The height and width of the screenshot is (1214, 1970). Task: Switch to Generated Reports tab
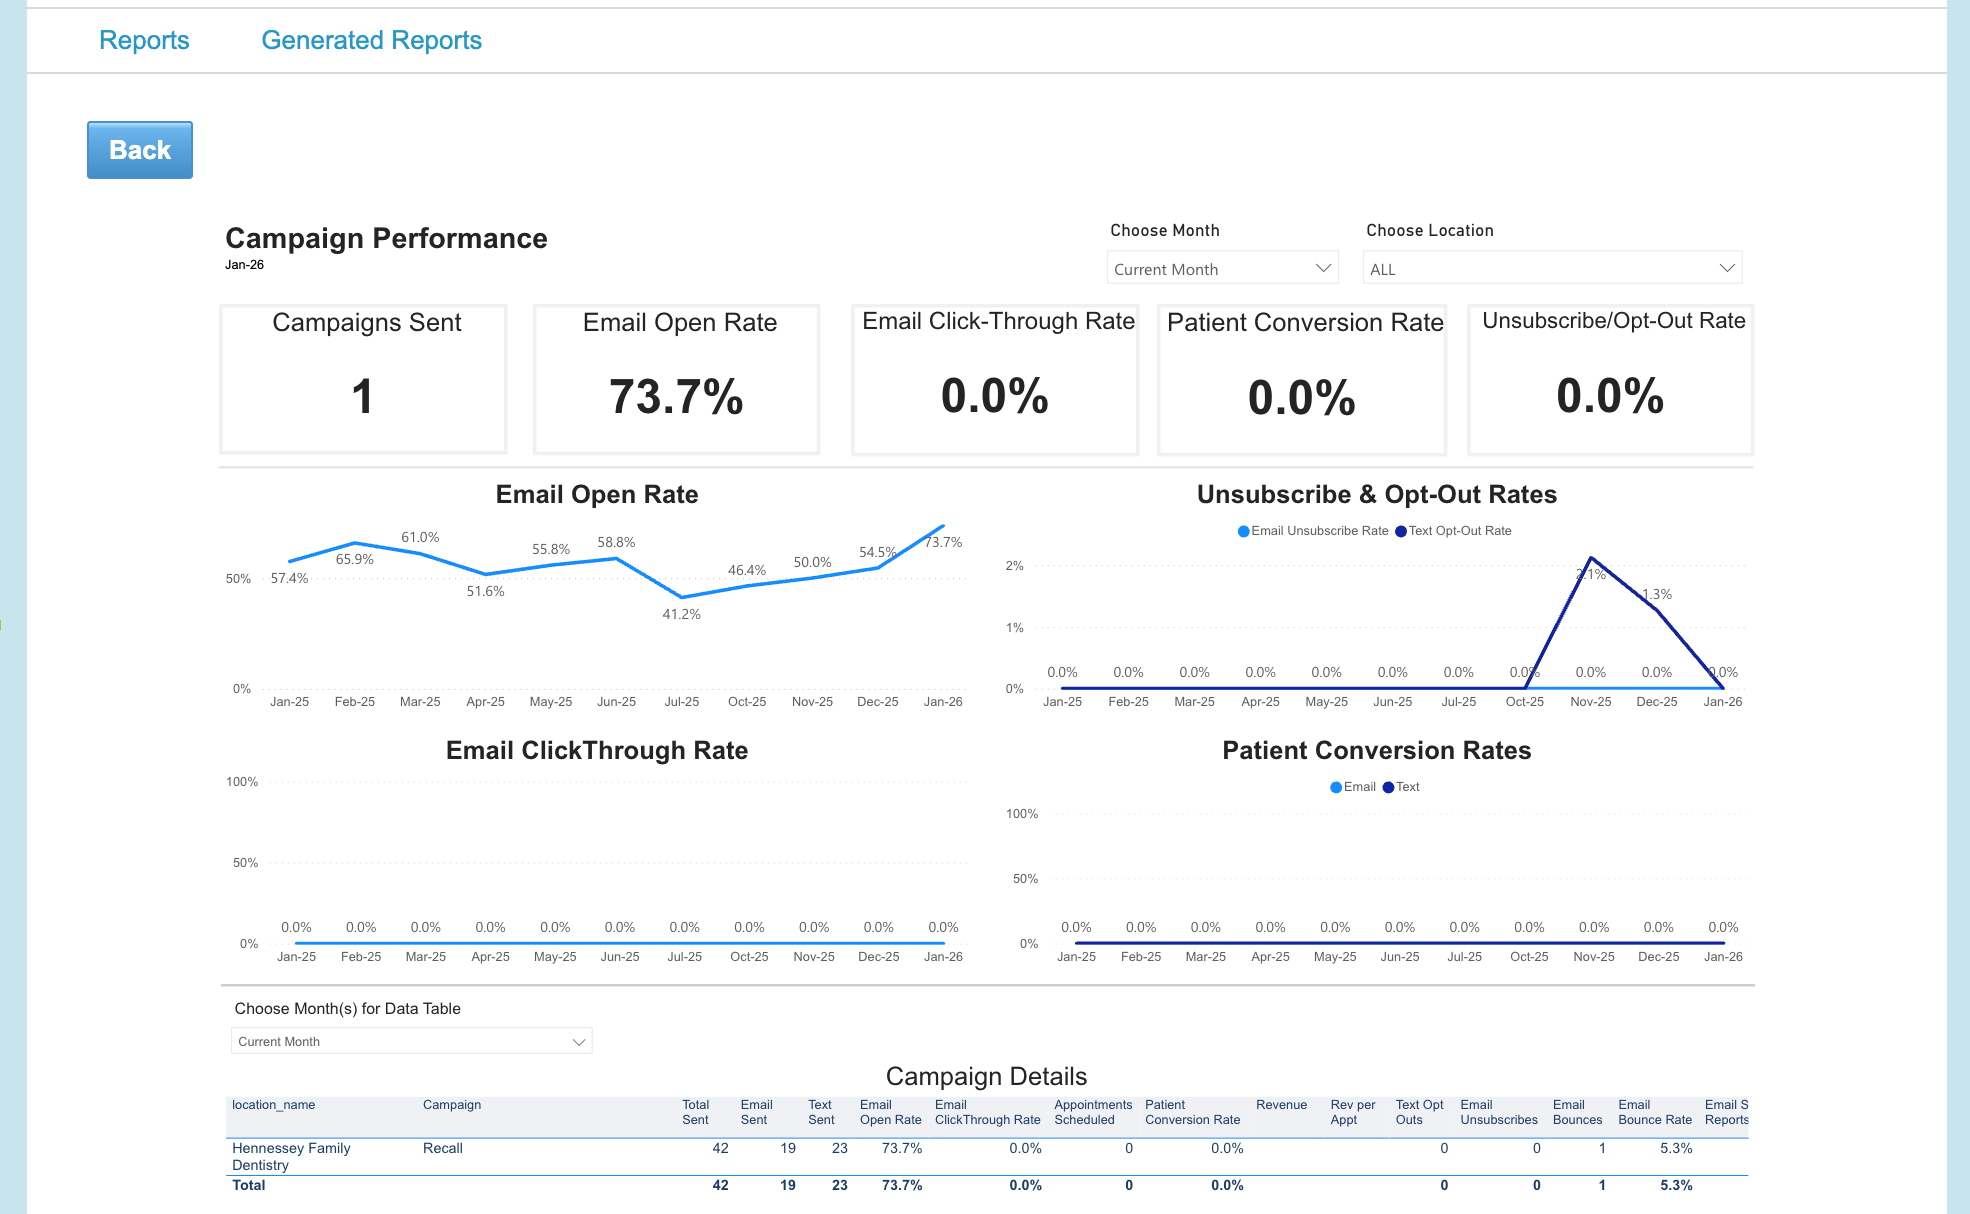(371, 40)
